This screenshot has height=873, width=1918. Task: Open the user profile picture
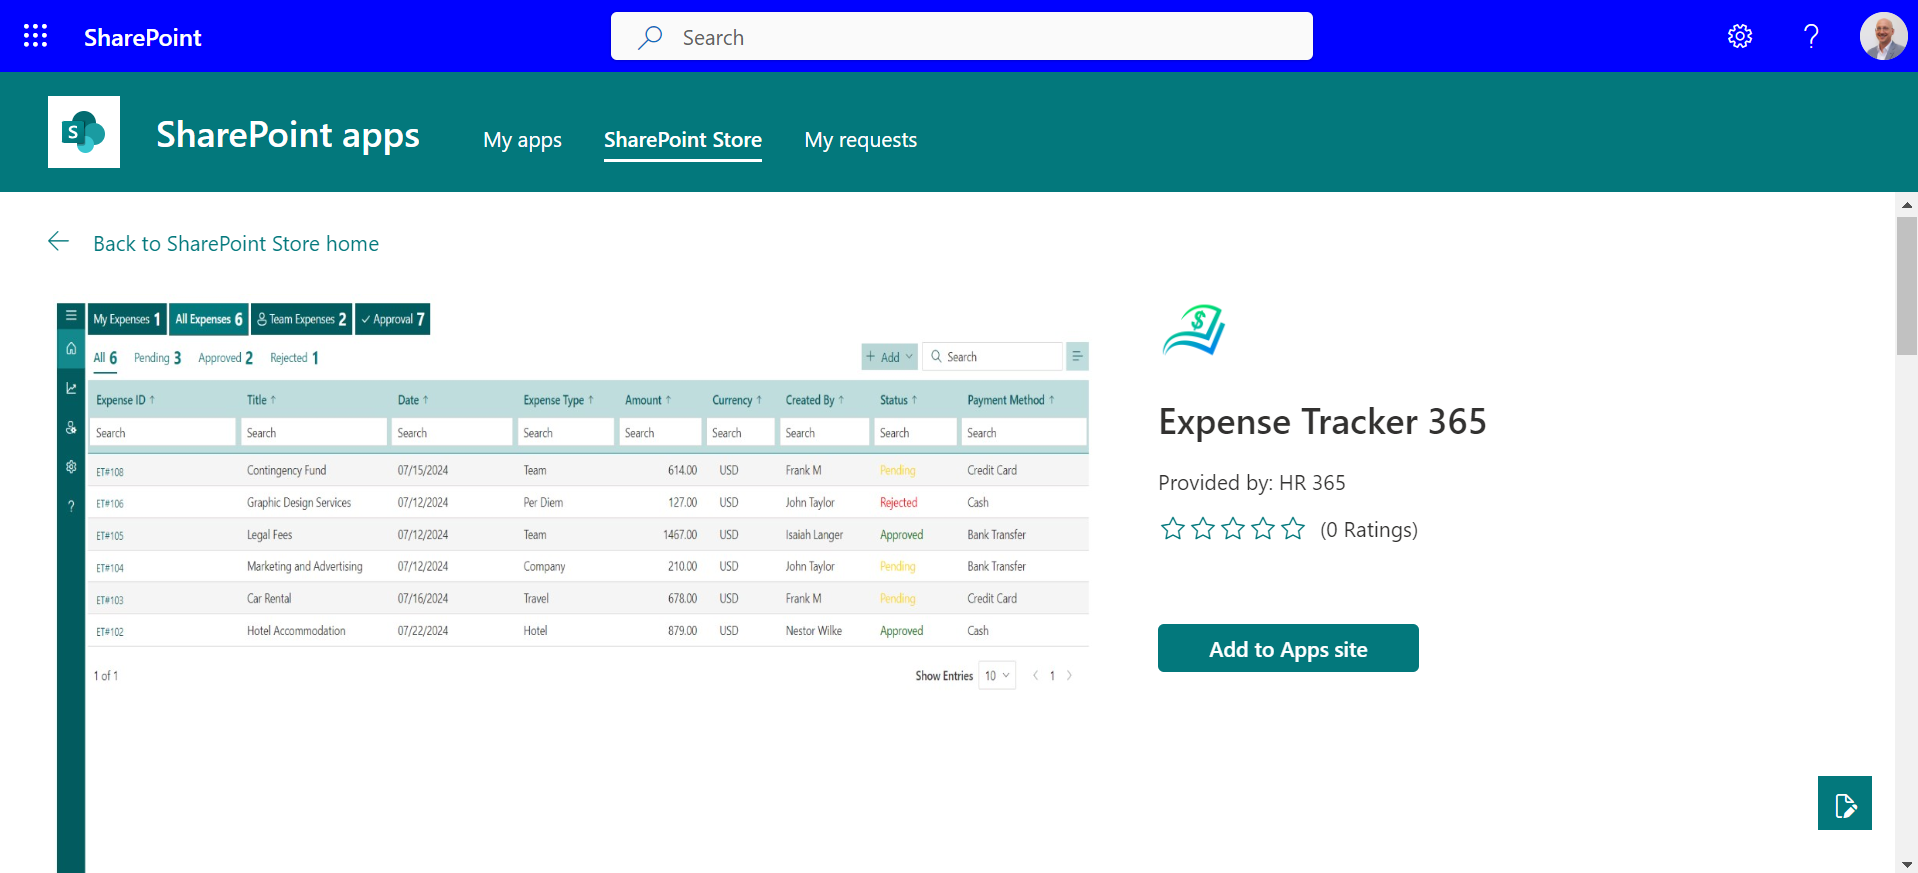click(x=1884, y=36)
